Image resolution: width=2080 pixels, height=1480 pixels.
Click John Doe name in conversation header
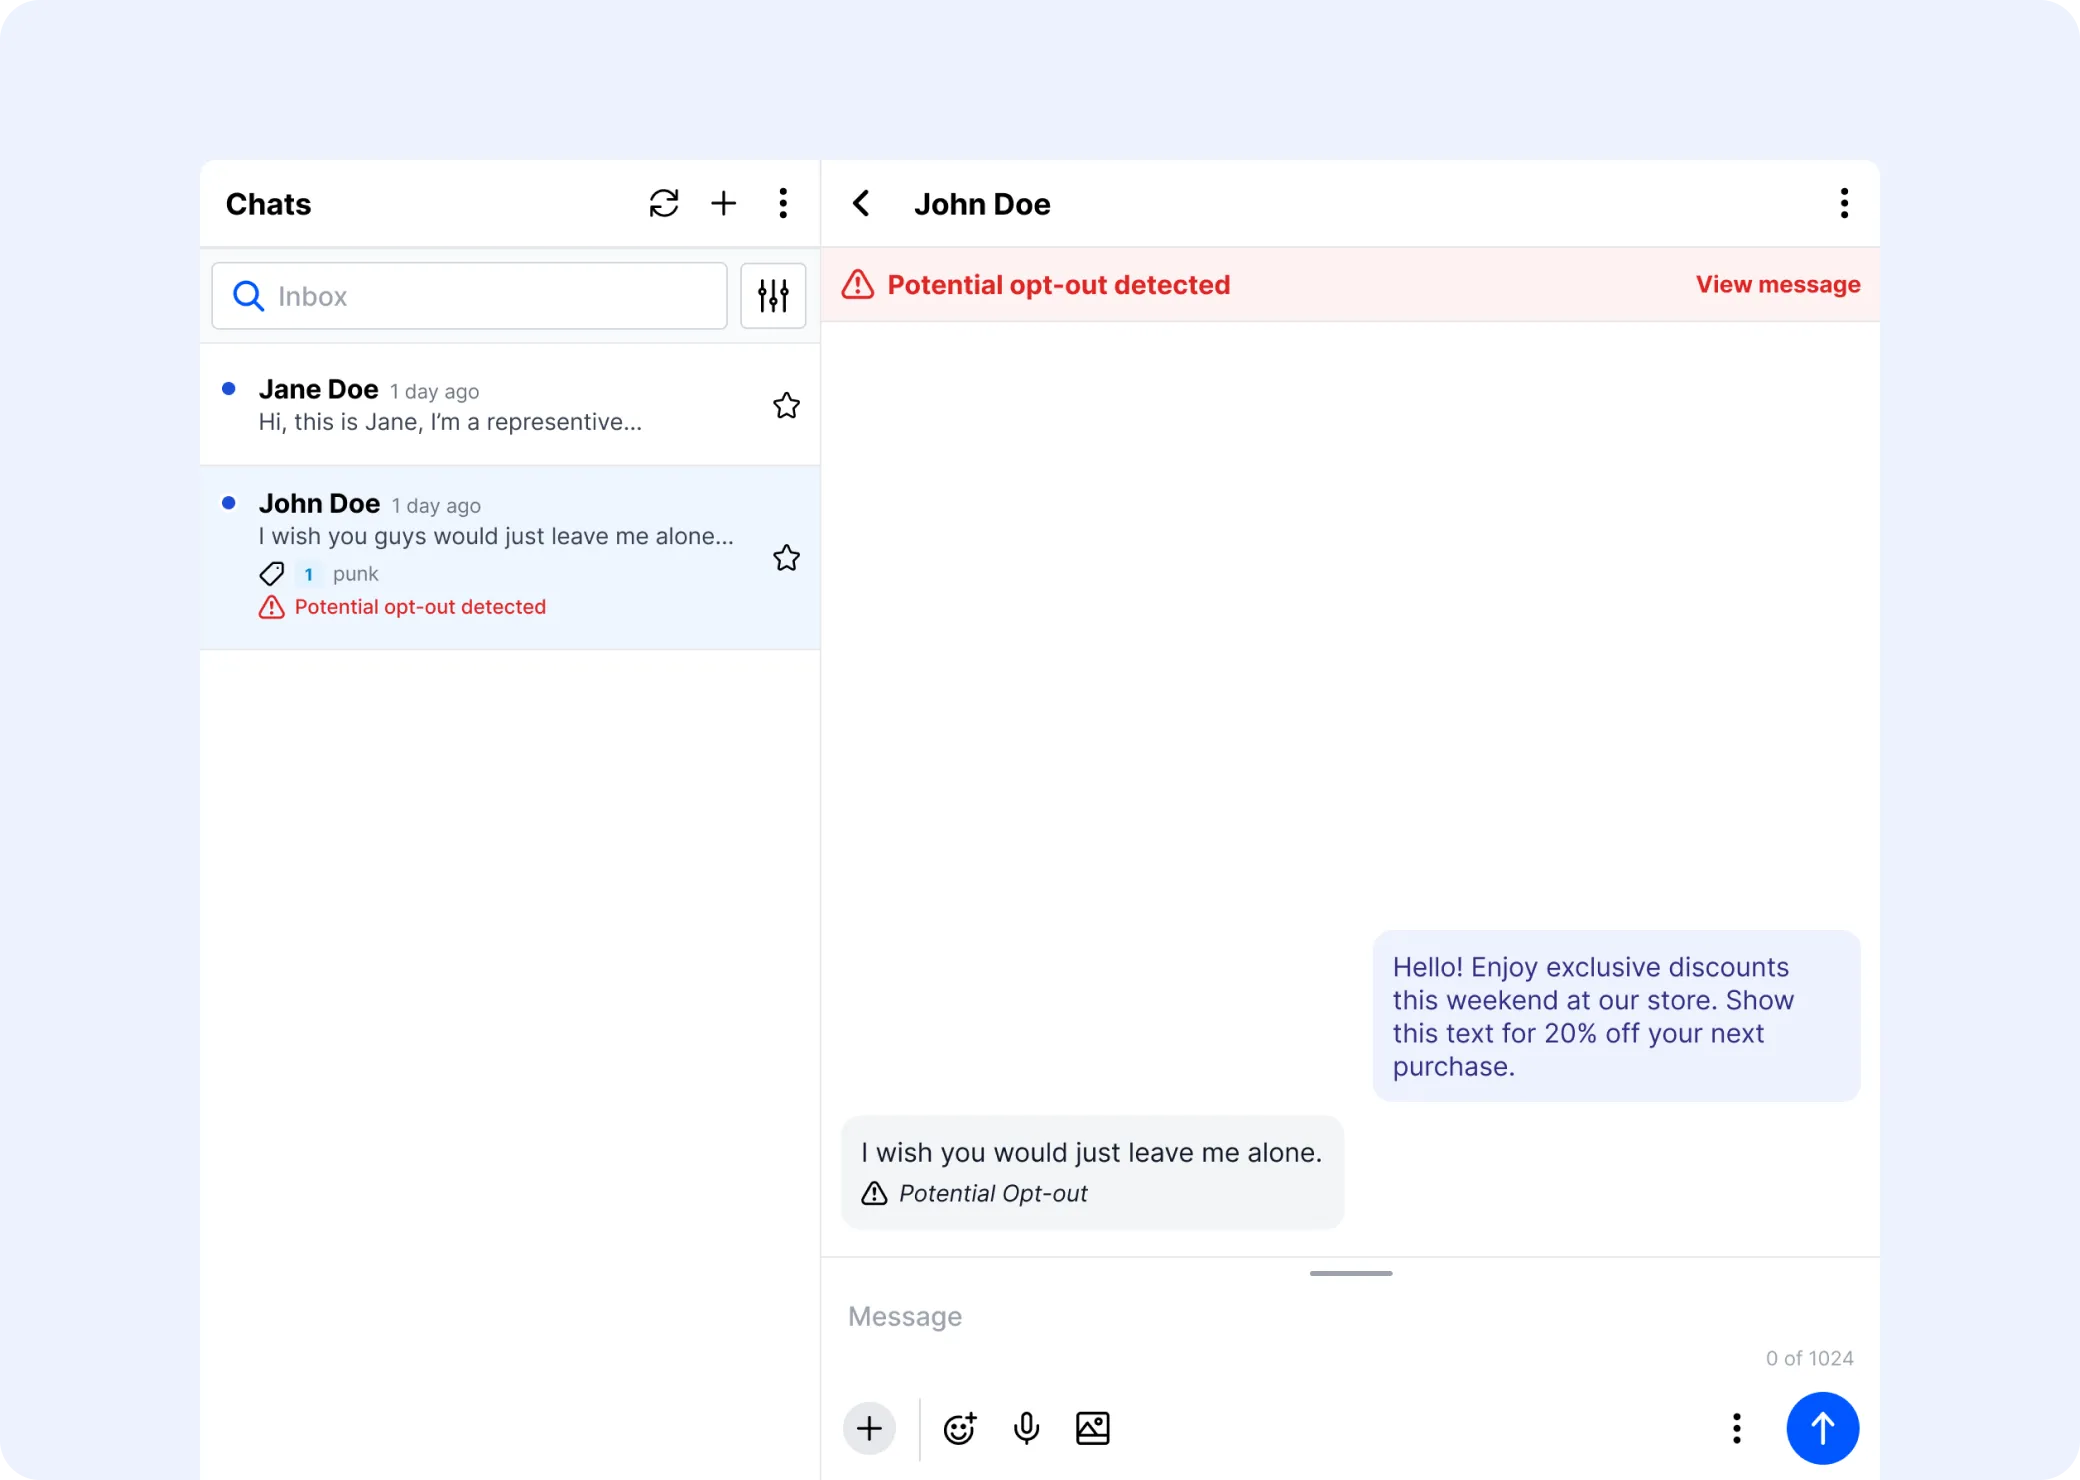(x=982, y=204)
